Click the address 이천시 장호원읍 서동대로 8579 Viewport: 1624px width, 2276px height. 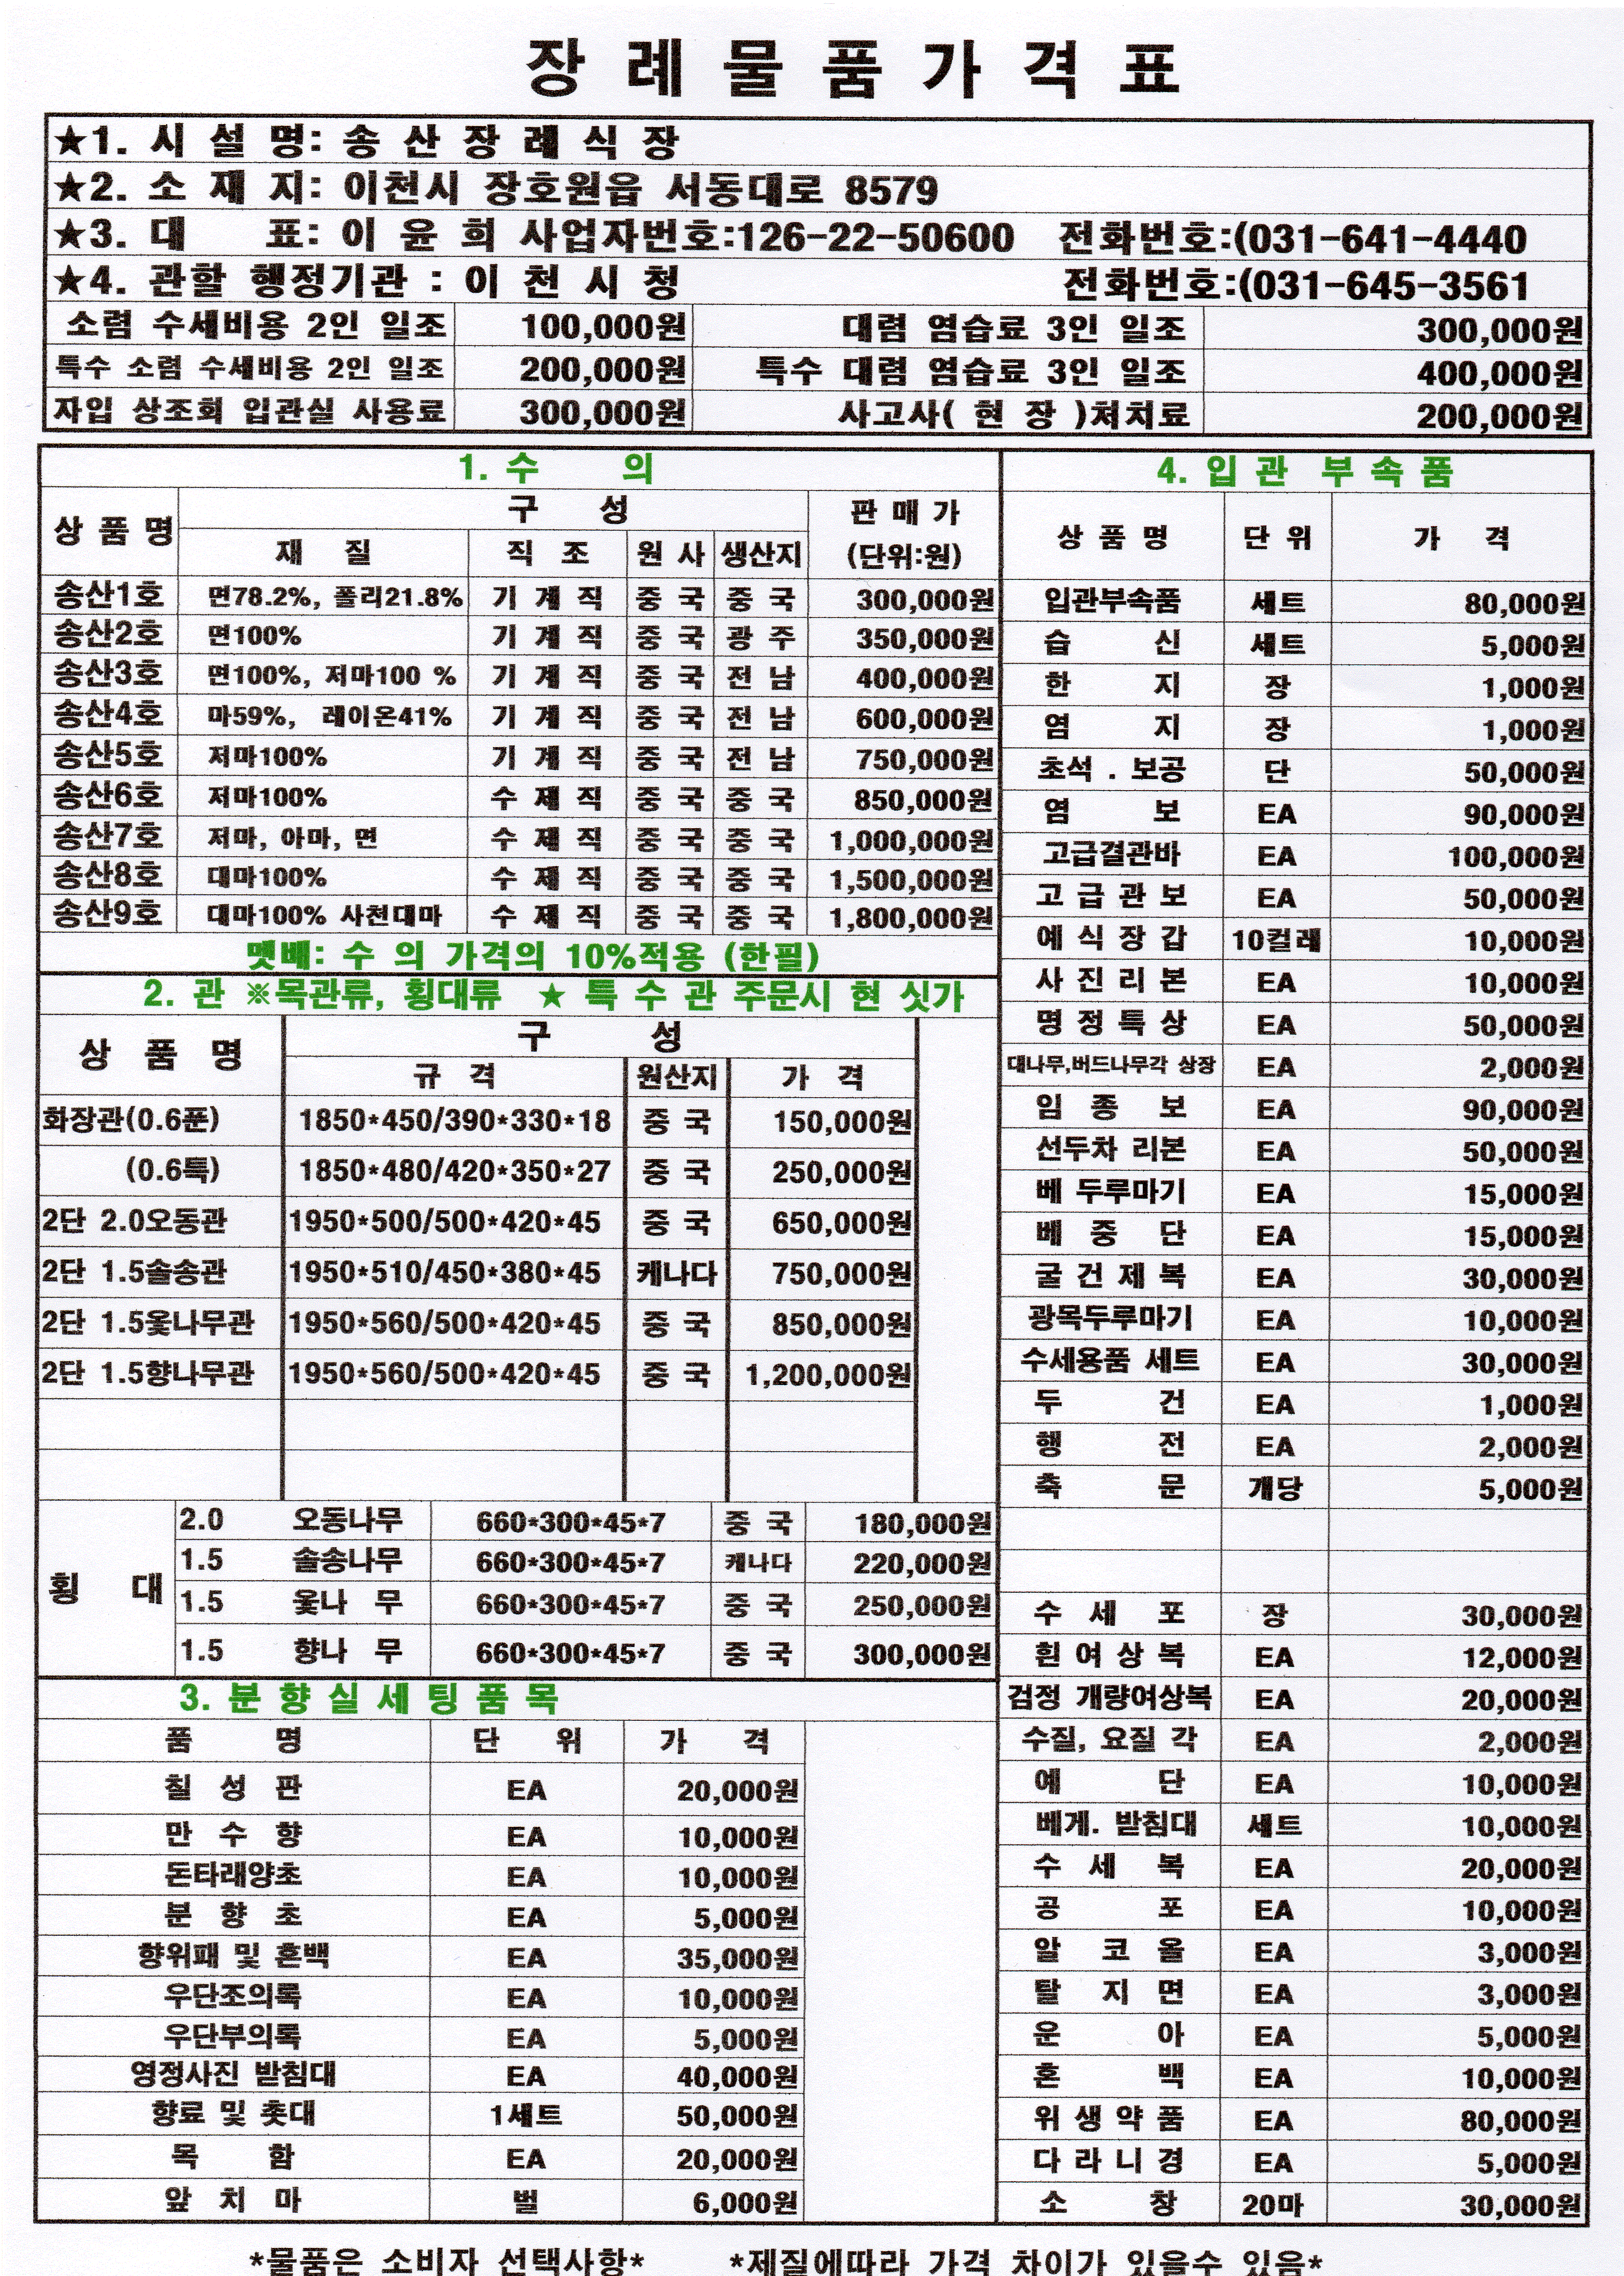coord(640,189)
